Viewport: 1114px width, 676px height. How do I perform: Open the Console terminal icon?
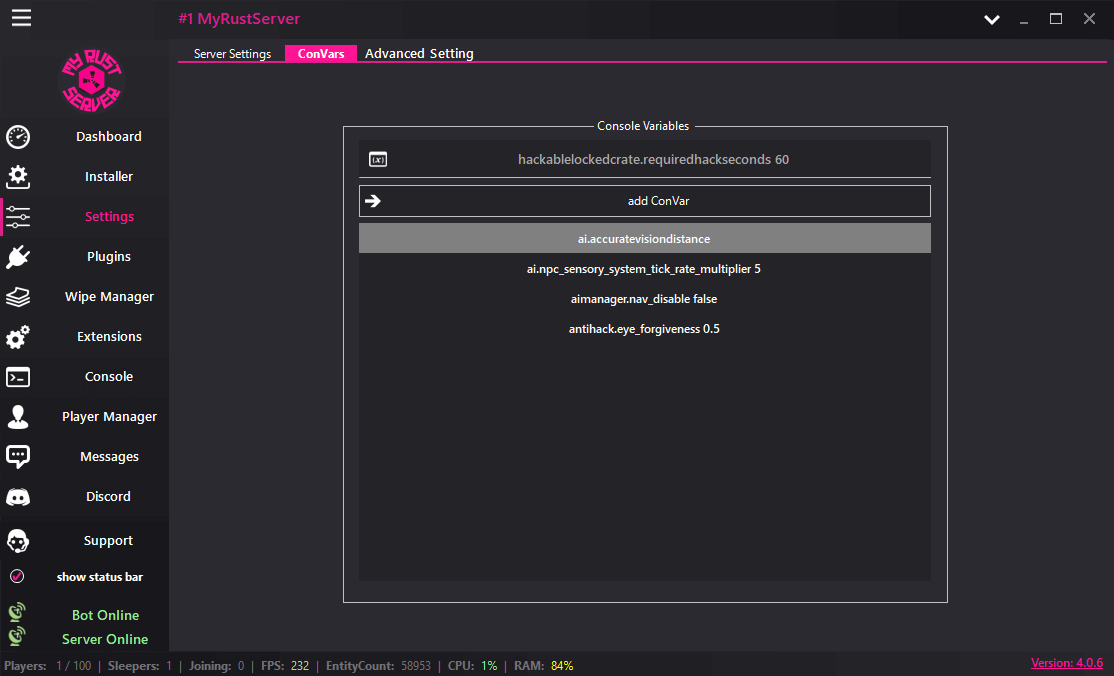[18, 377]
